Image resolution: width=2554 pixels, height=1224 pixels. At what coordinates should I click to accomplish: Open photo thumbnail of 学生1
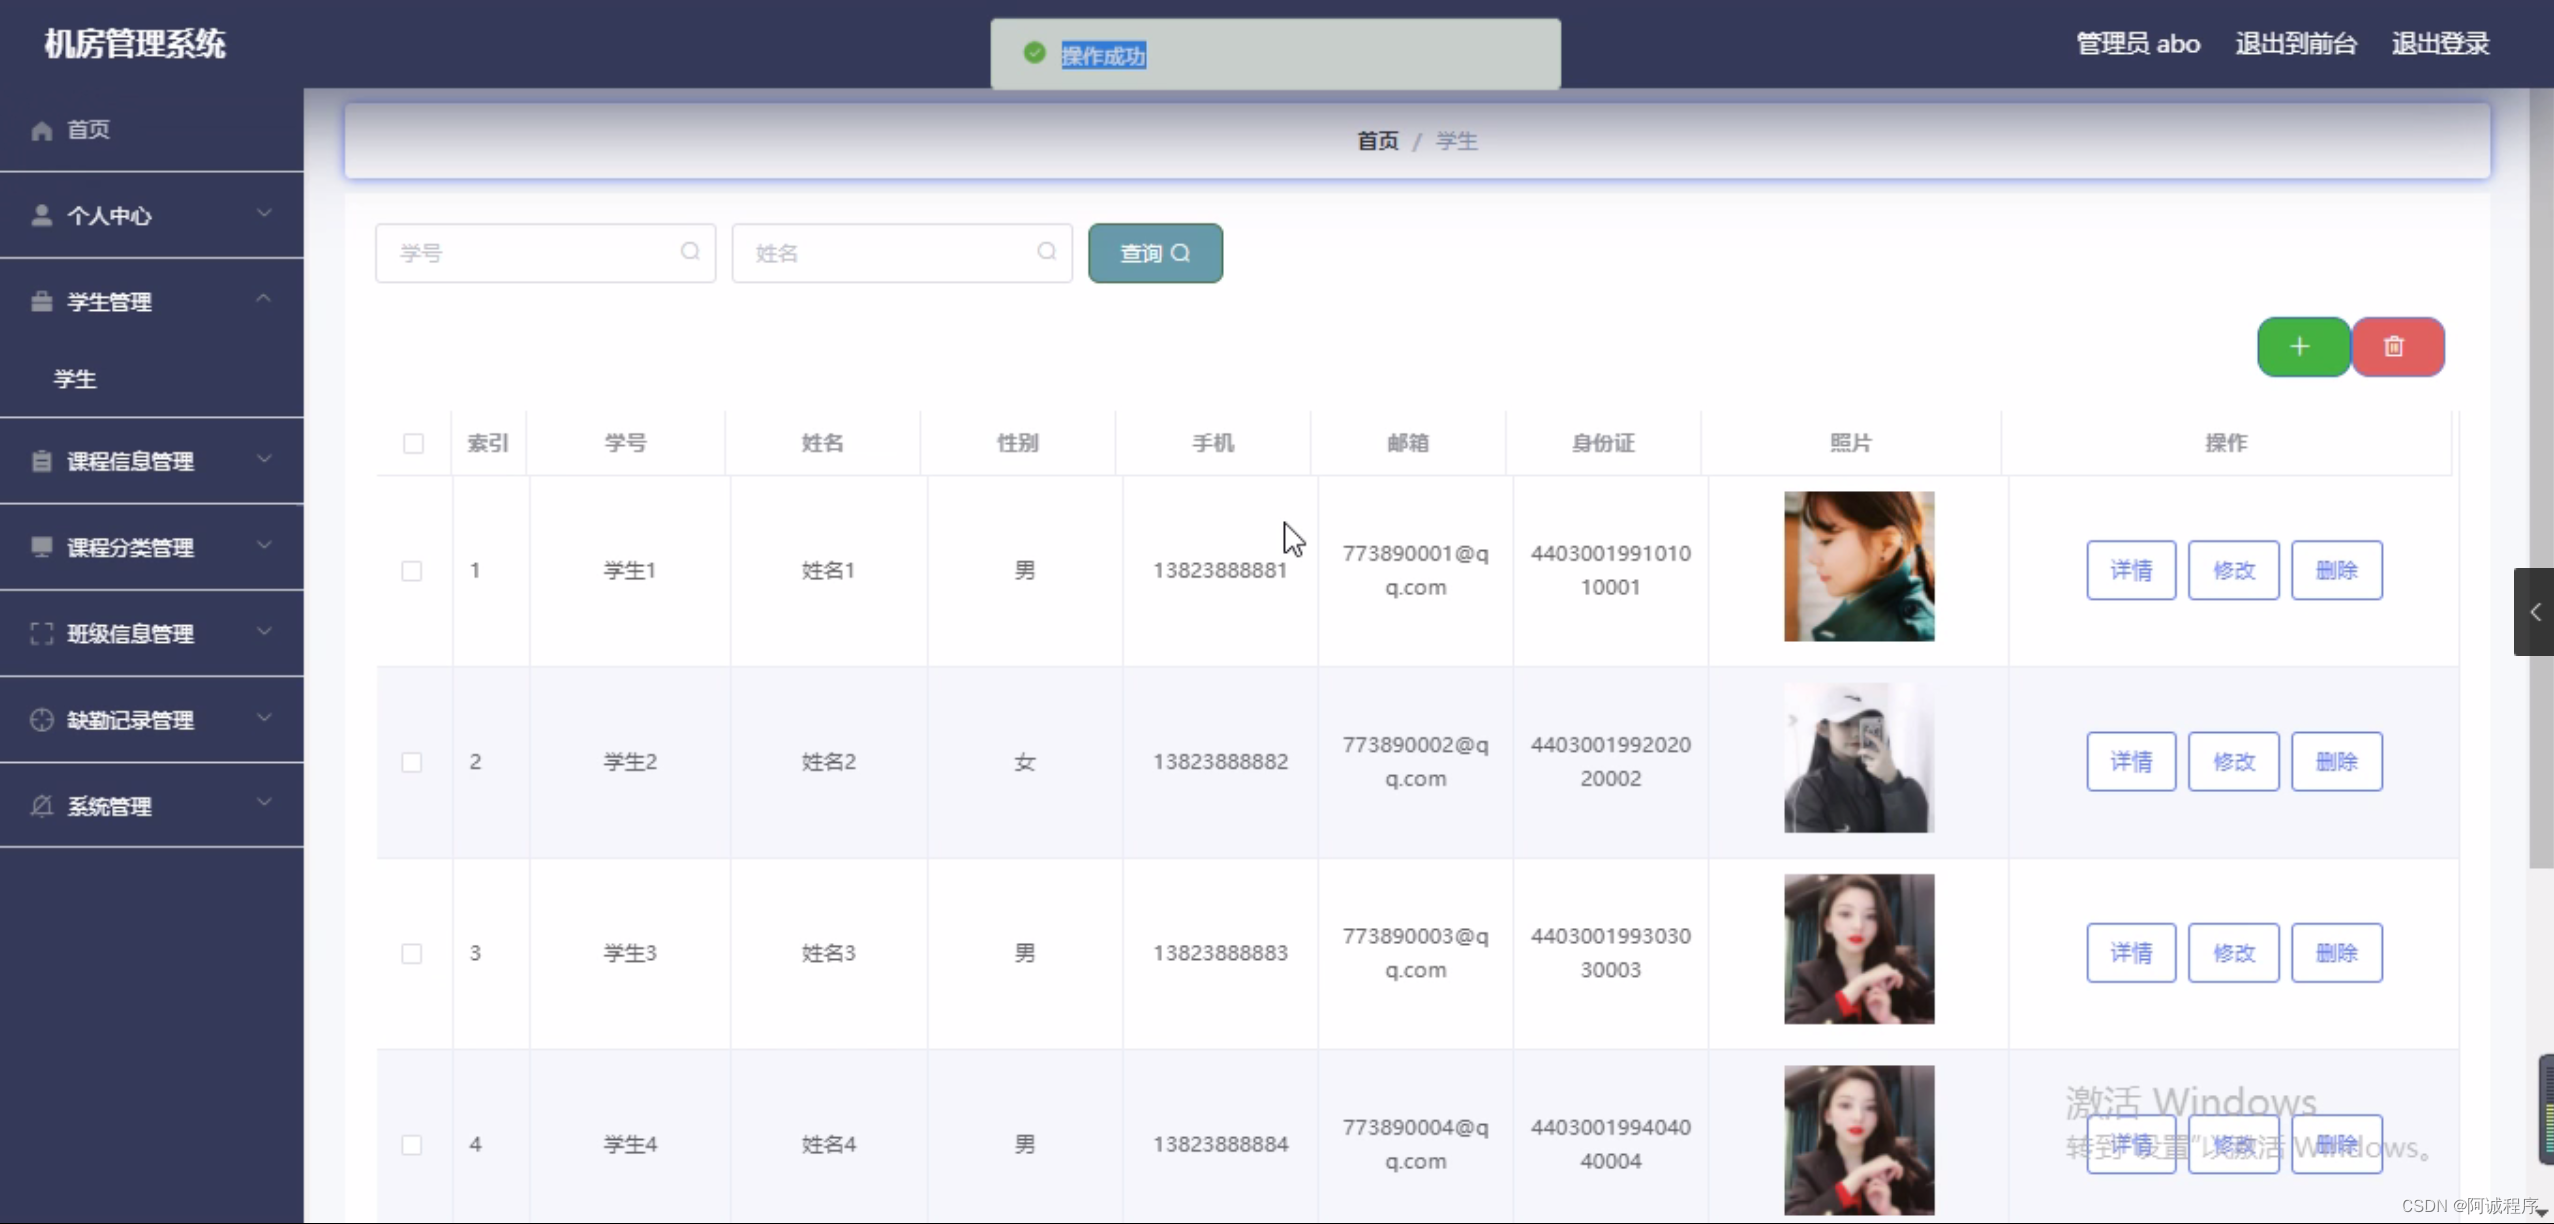1858,566
